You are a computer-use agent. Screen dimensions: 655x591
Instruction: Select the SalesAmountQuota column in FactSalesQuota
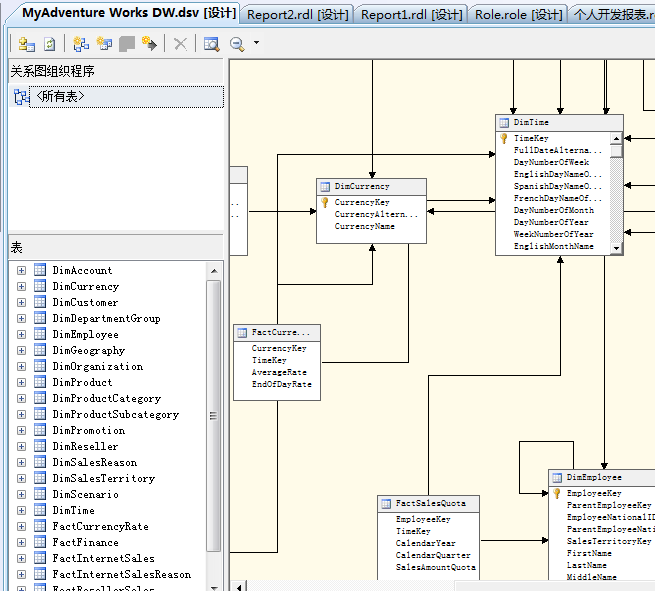tap(436, 568)
